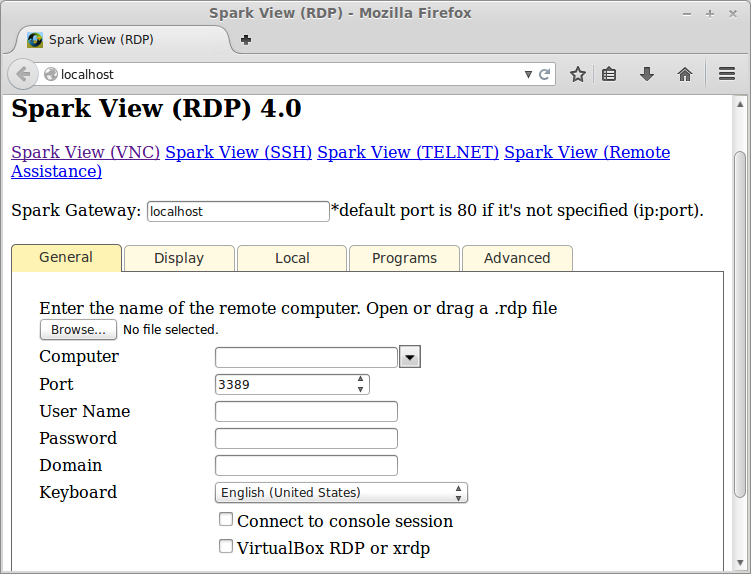The image size is (751, 574).
Task: Expand the Computer dropdown arrow
Action: pos(410,357)
